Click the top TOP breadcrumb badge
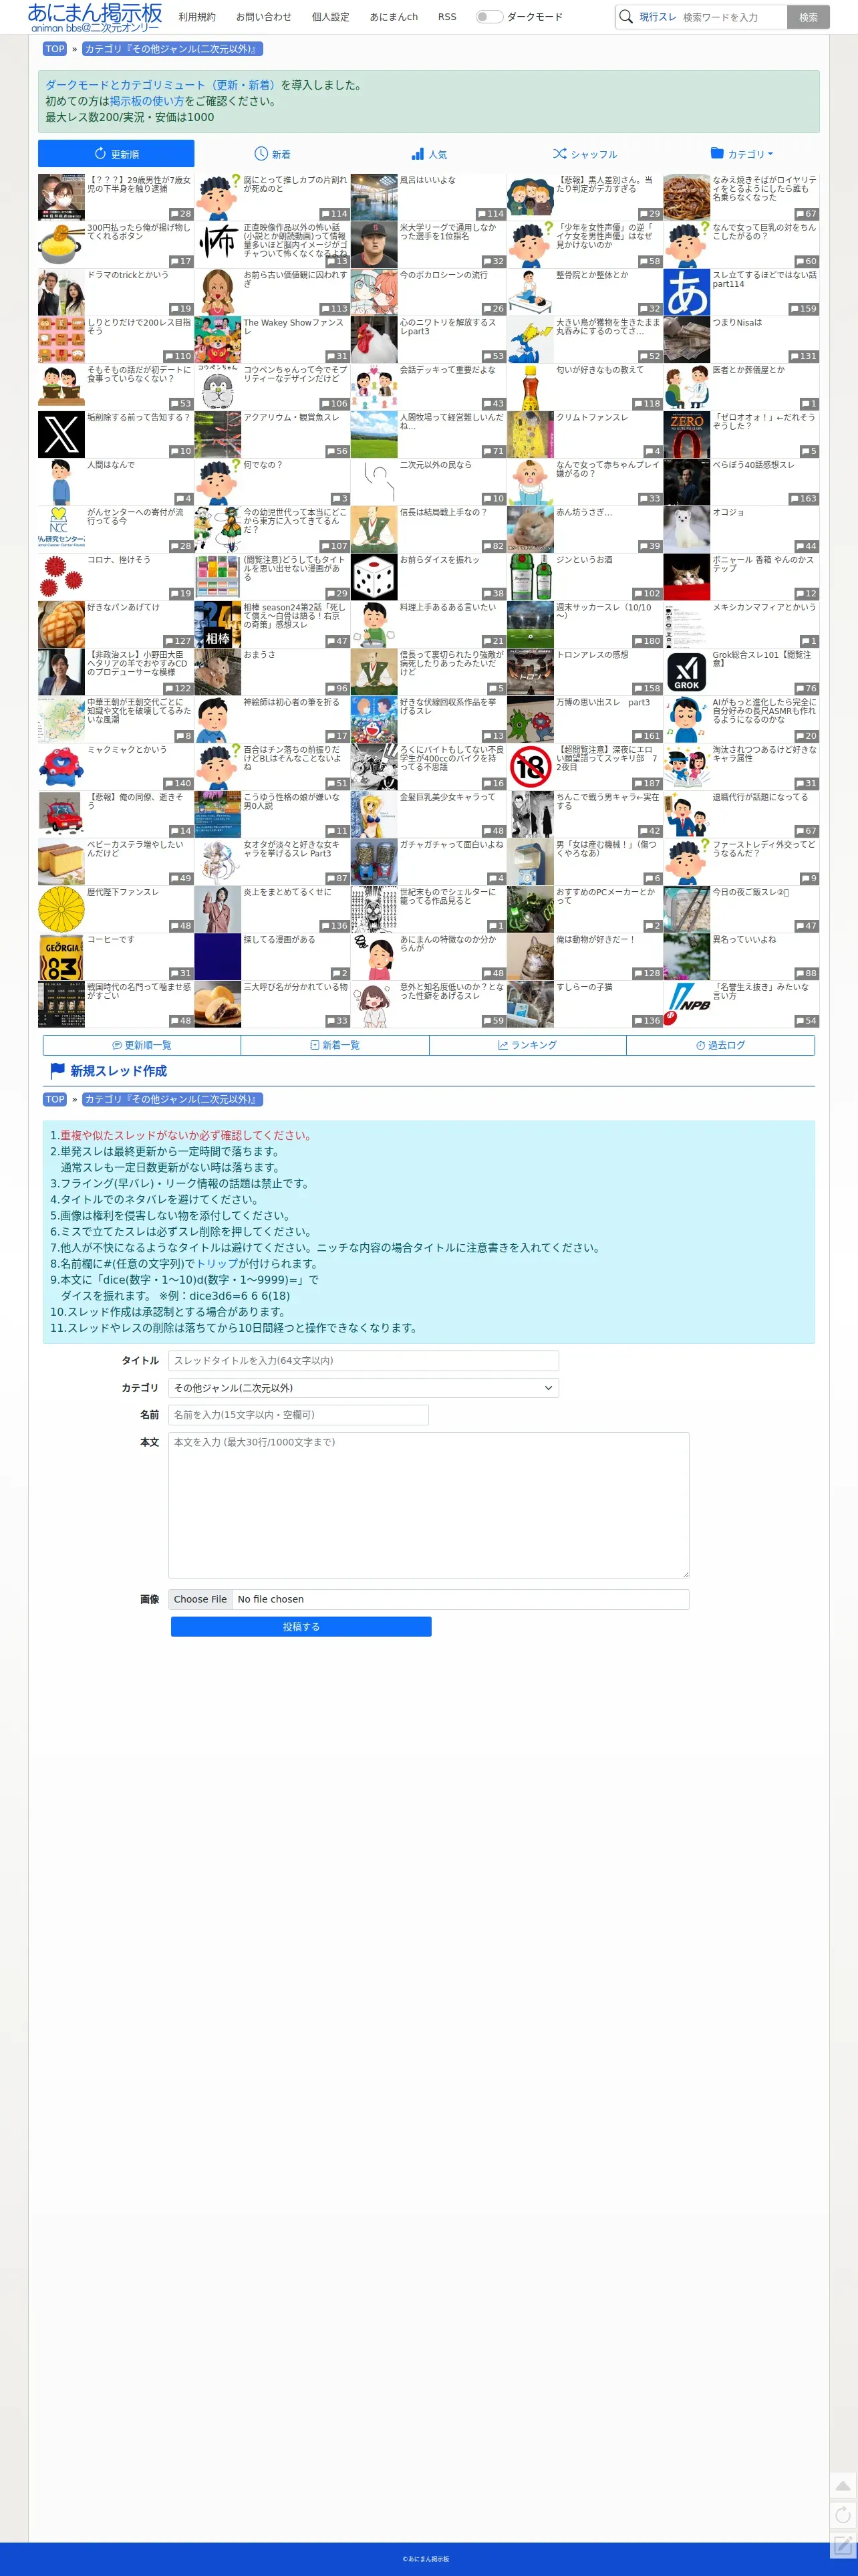The width and height of the screenshot is (858, 2576). pyautogui.click(x=55, y=49)
